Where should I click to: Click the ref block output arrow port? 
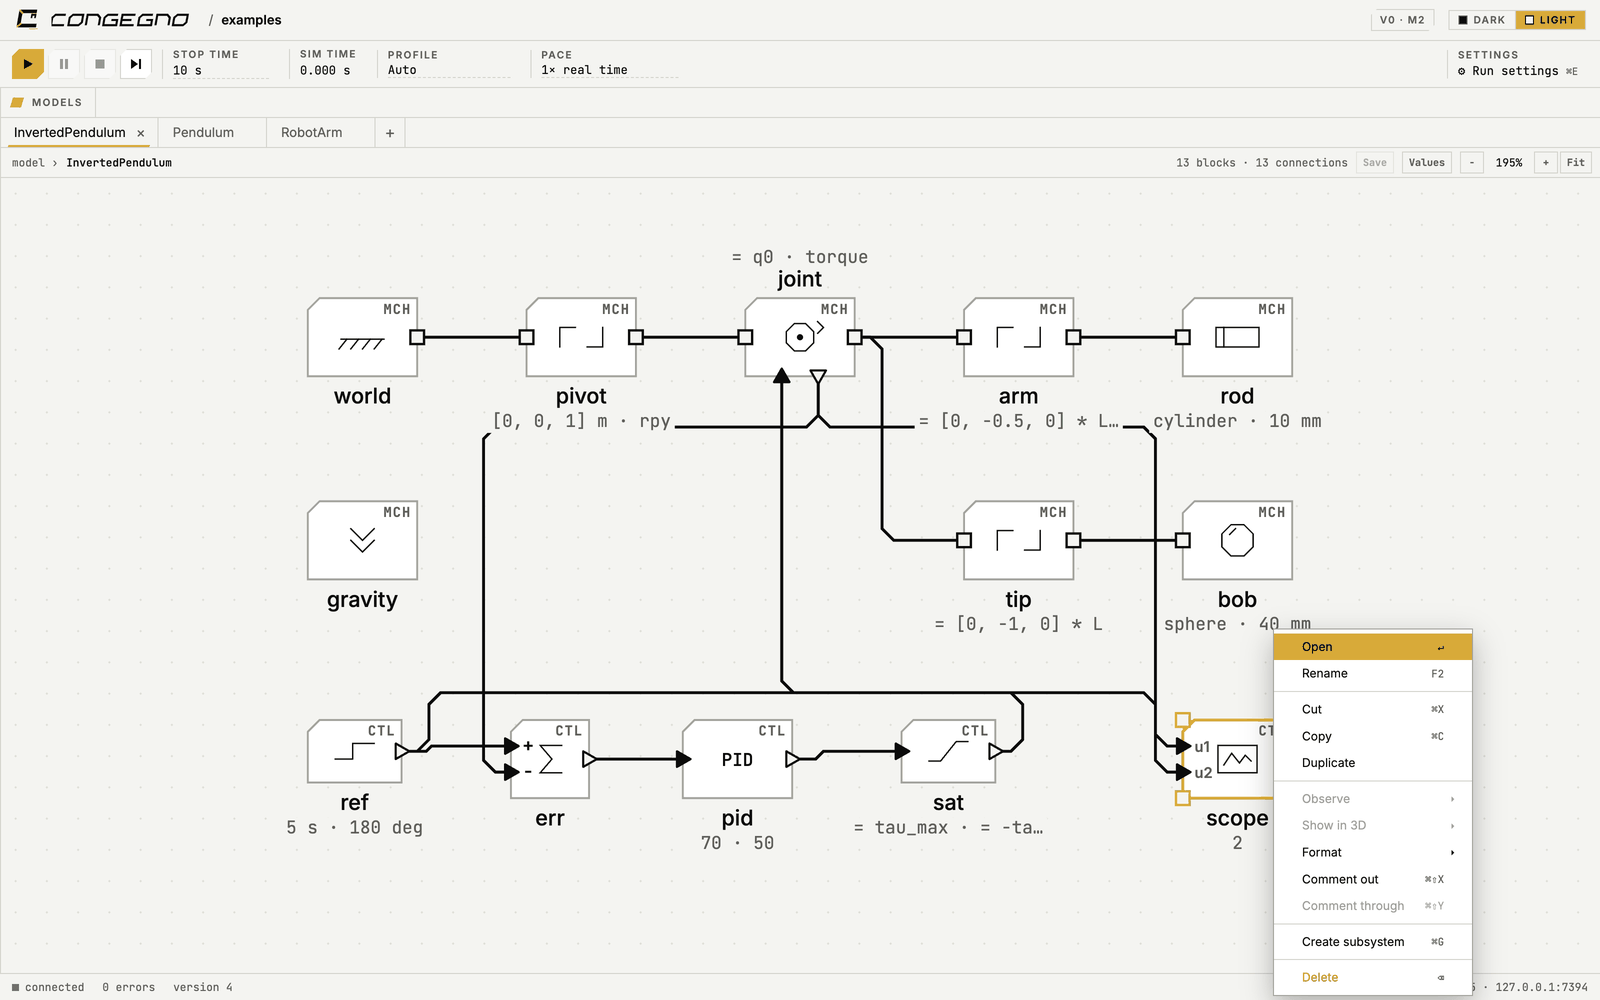click(x=402, y=751)
